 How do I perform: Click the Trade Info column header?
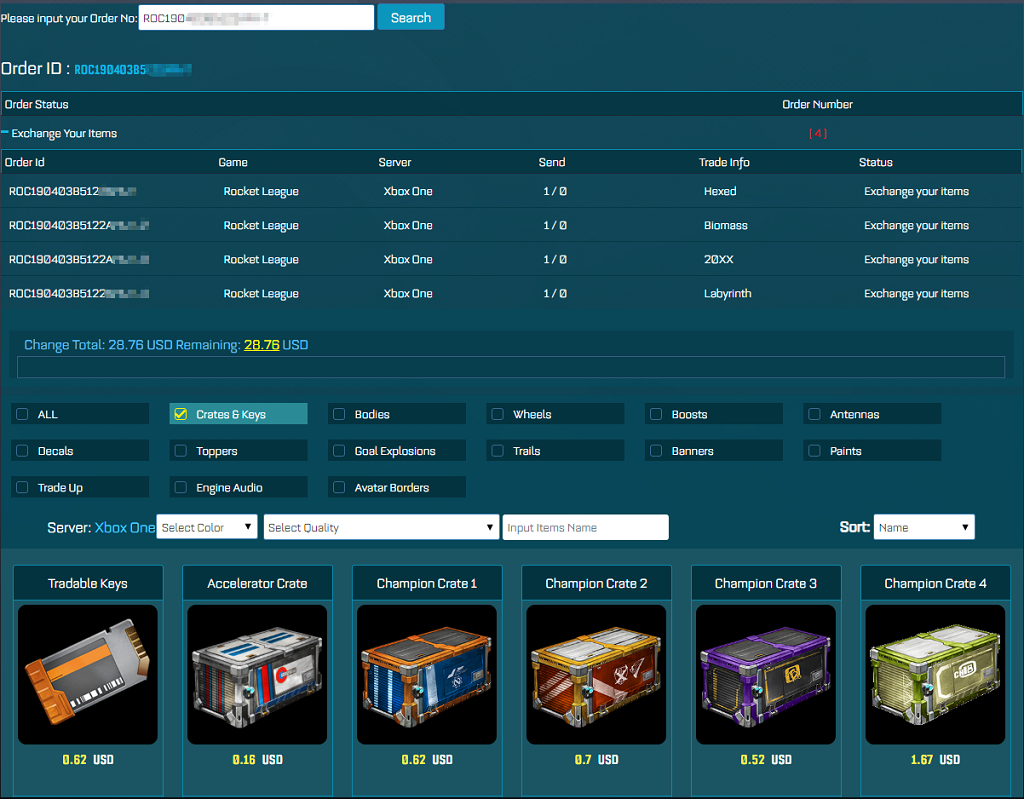coord(724,162)
